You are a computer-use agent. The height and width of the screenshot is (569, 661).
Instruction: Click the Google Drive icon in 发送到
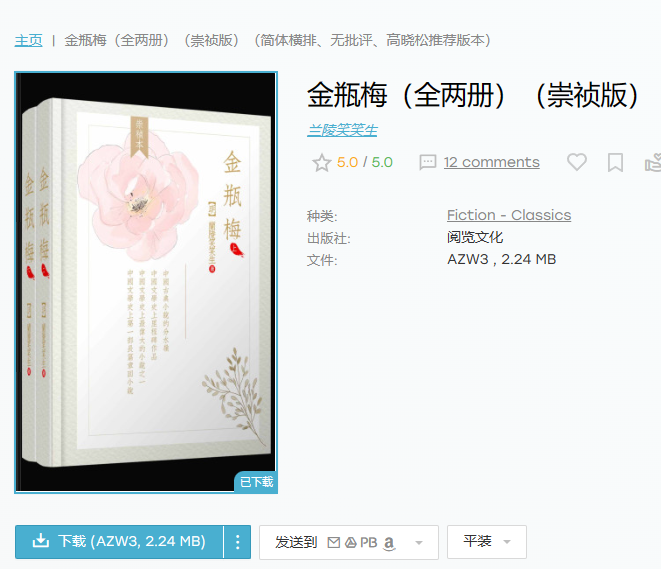(x=351, y=542)
